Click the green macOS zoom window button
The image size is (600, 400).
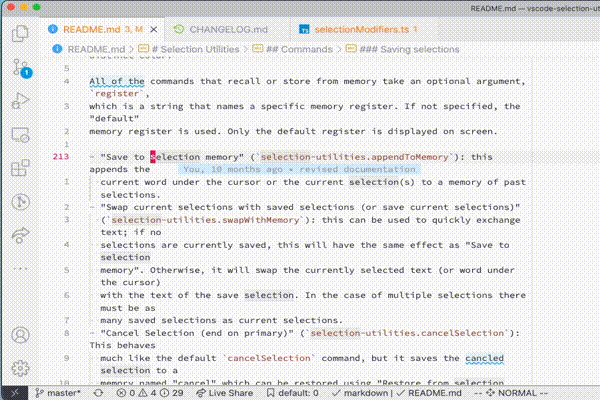(37, 7)
